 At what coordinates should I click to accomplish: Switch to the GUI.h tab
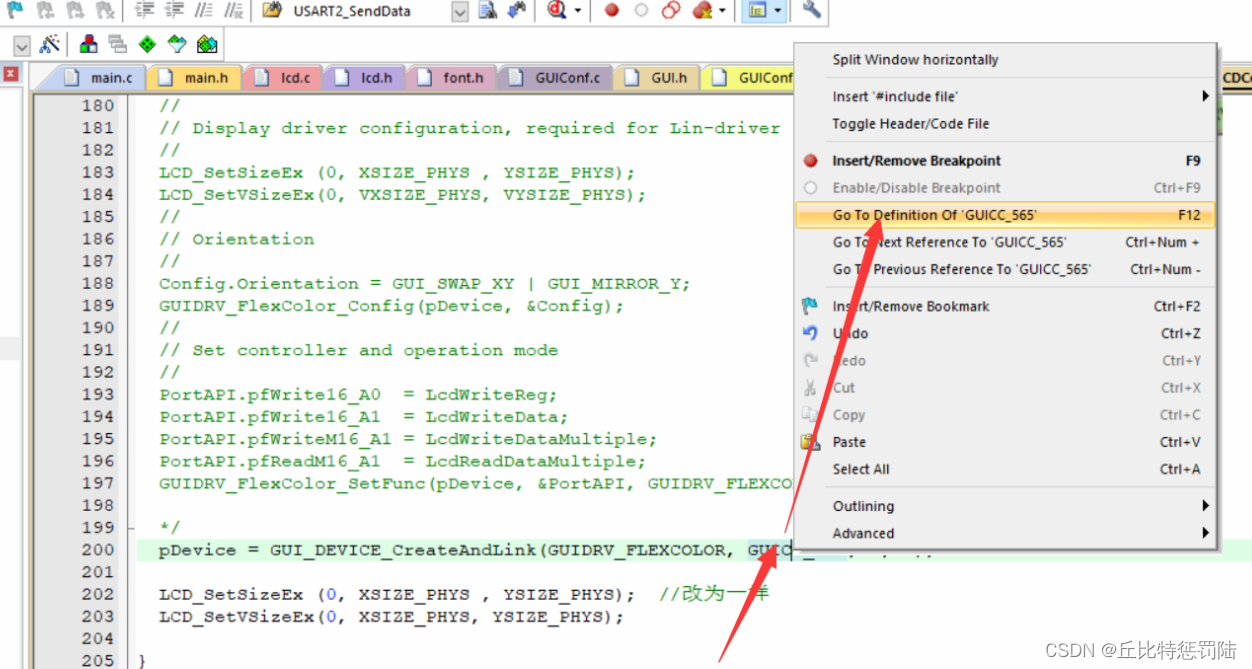click(x=657, y=77)
